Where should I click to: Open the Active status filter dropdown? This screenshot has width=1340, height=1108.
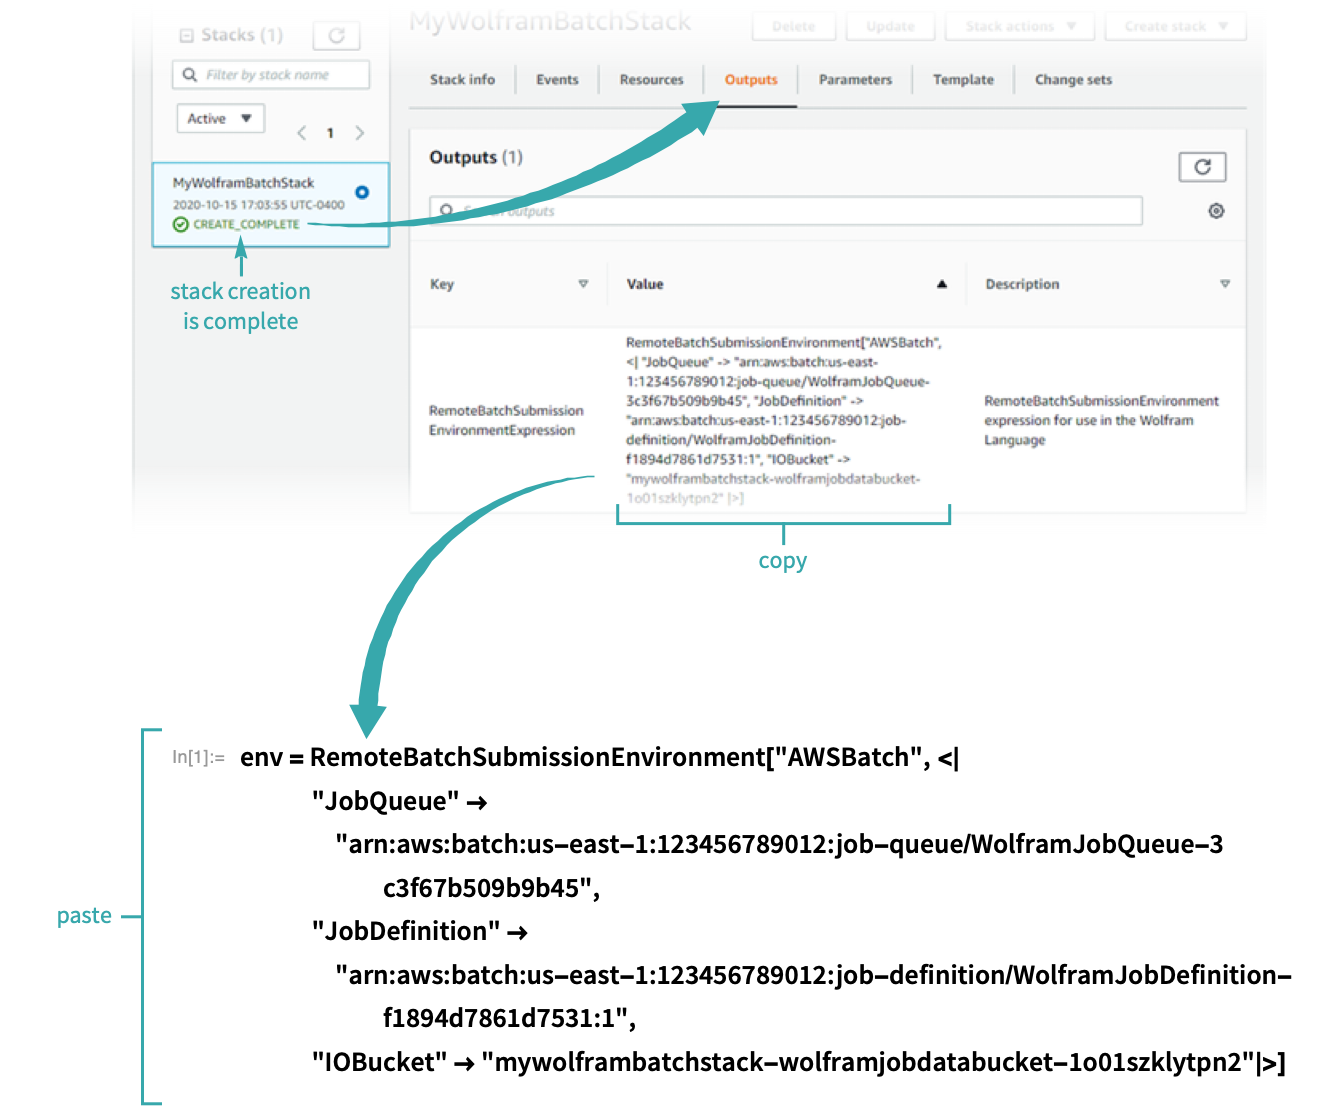coord(220,118)
